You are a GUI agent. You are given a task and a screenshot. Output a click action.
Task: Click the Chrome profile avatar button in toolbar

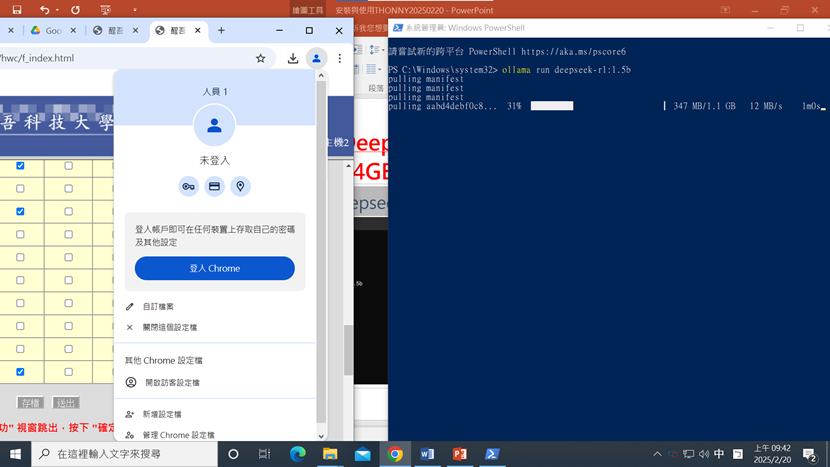[x=316, y=59]
